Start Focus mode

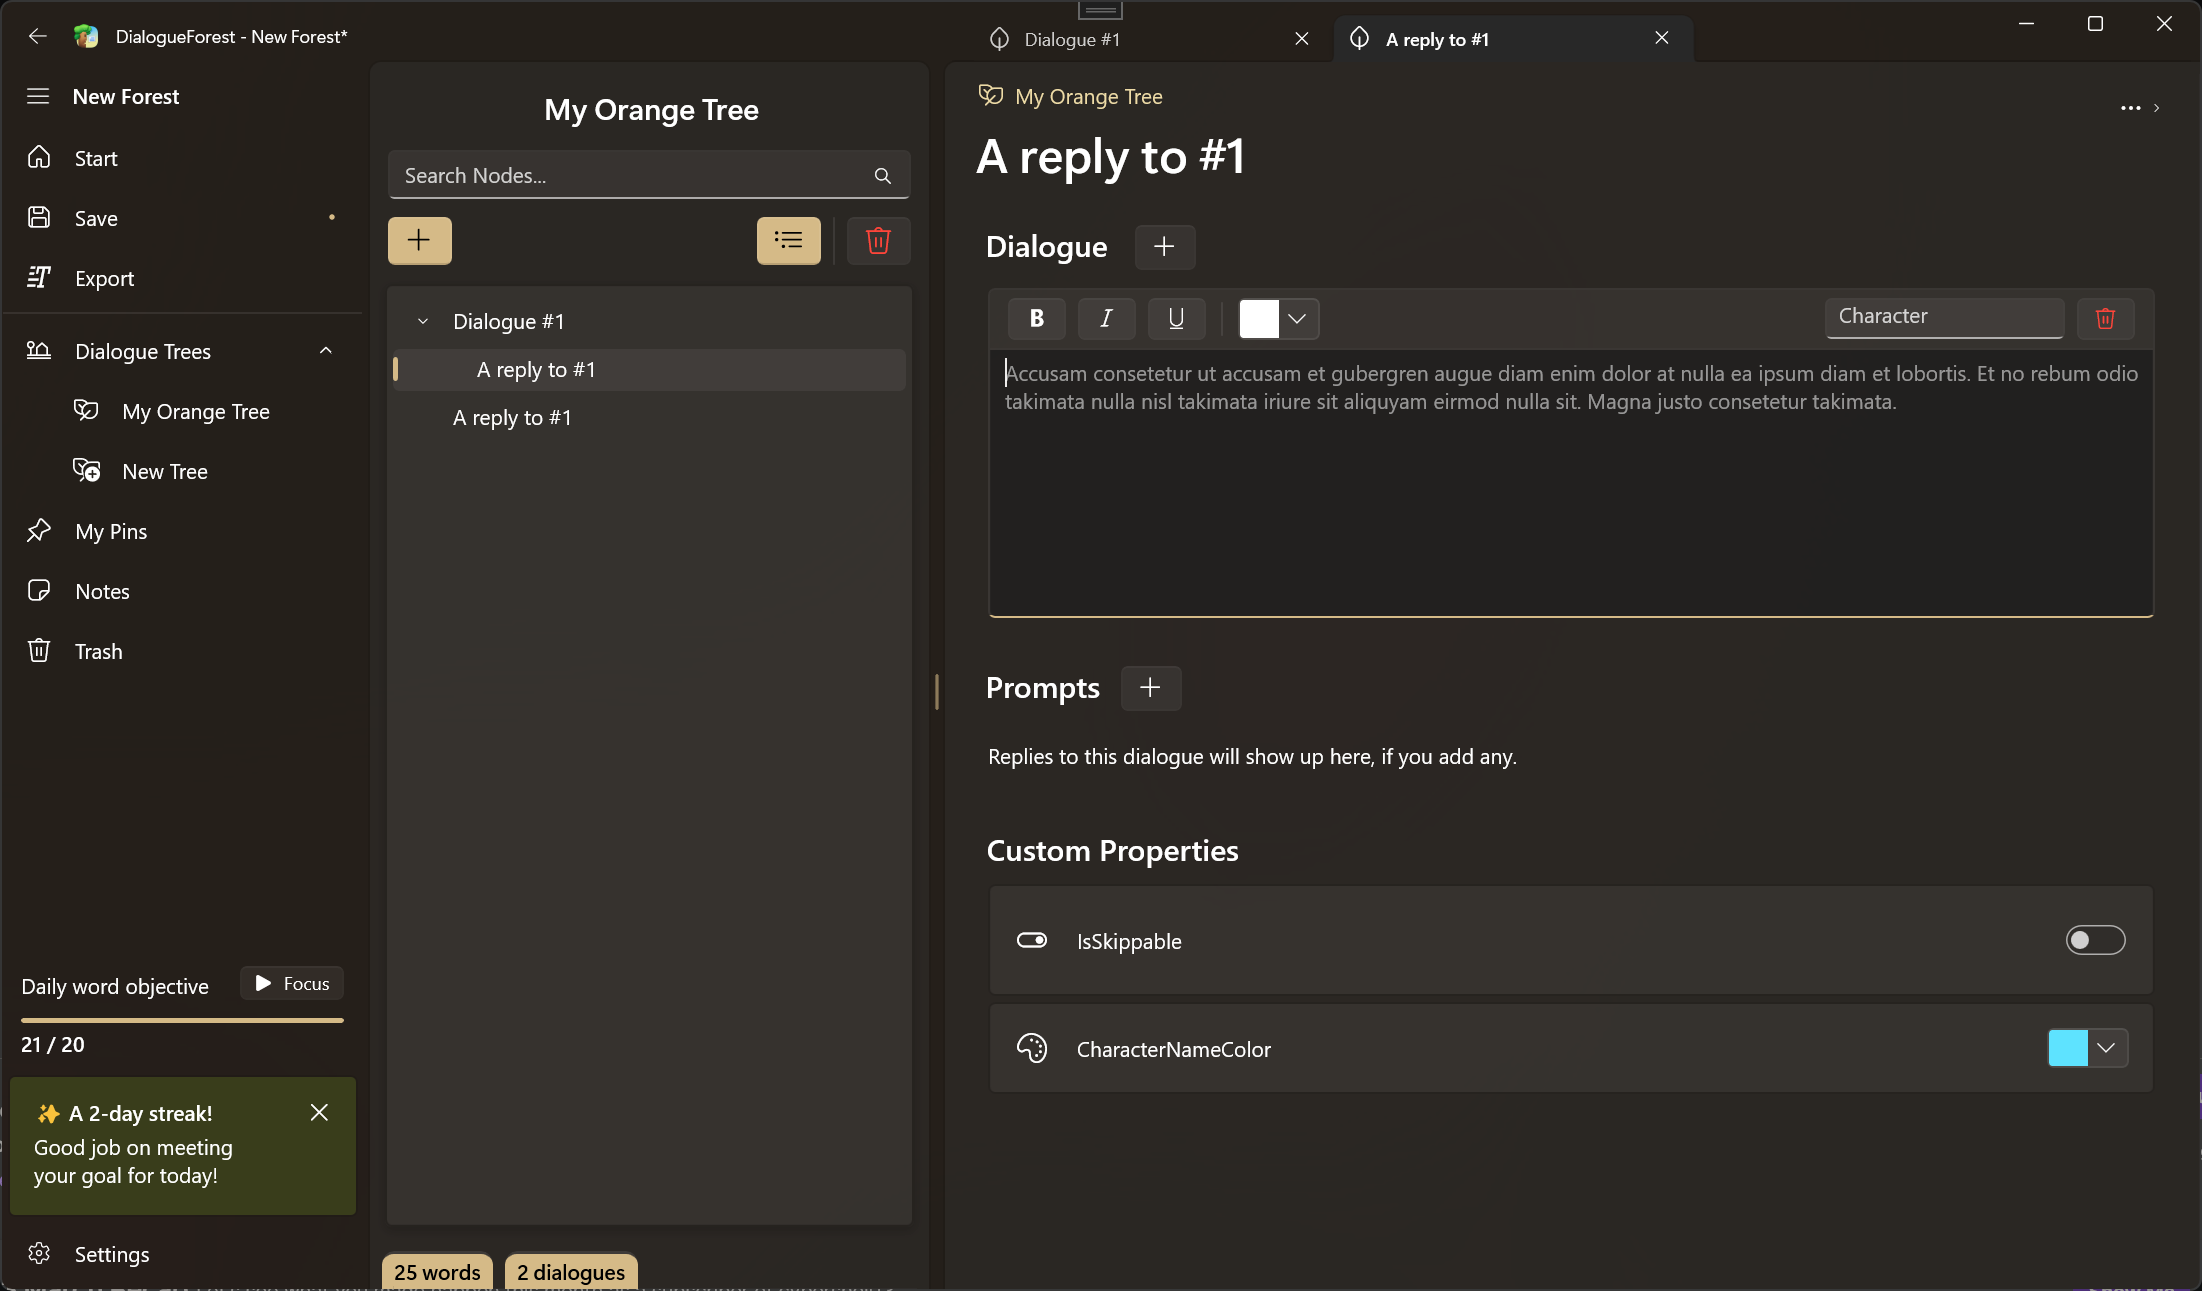coord(292,983)
